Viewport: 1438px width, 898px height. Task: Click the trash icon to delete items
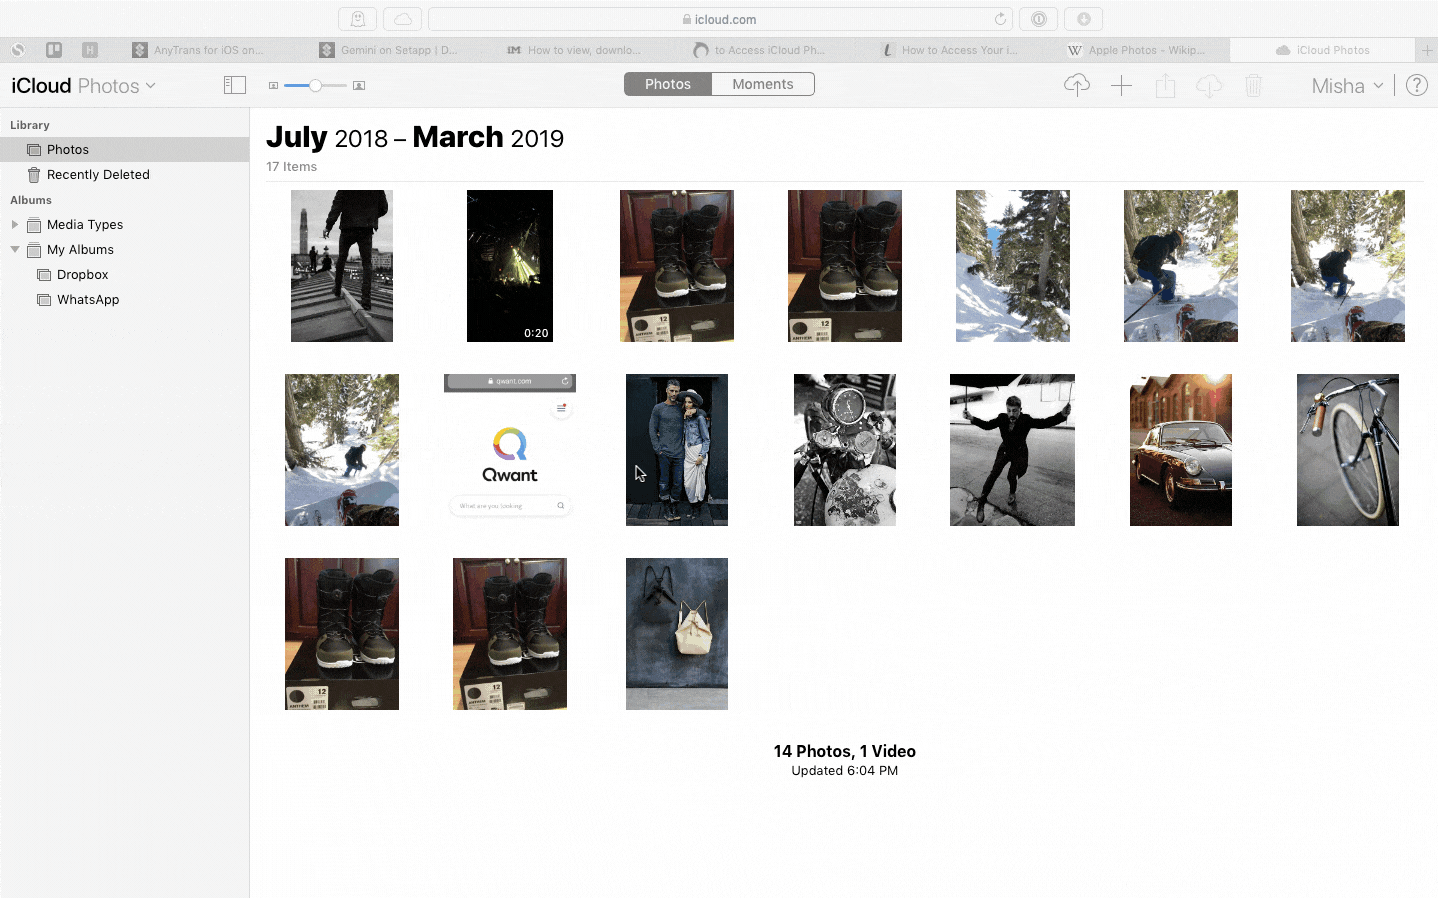tap(1253, 85)
